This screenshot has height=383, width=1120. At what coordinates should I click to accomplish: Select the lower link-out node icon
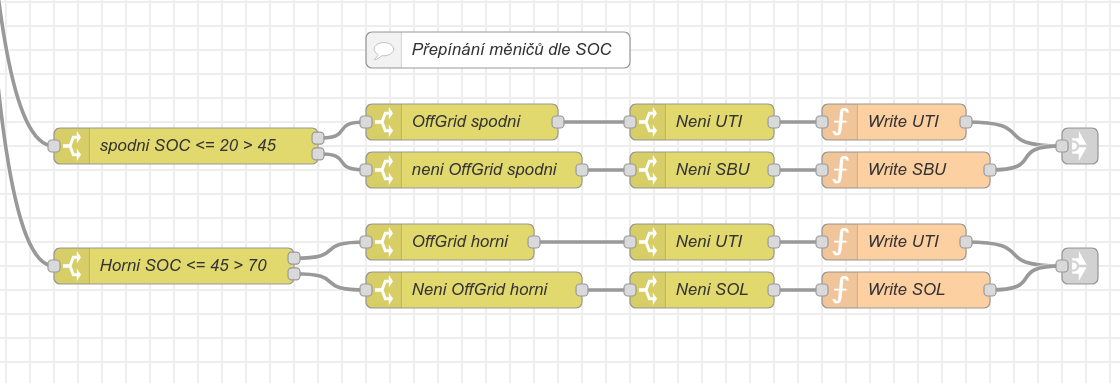tap(1079, 267)
